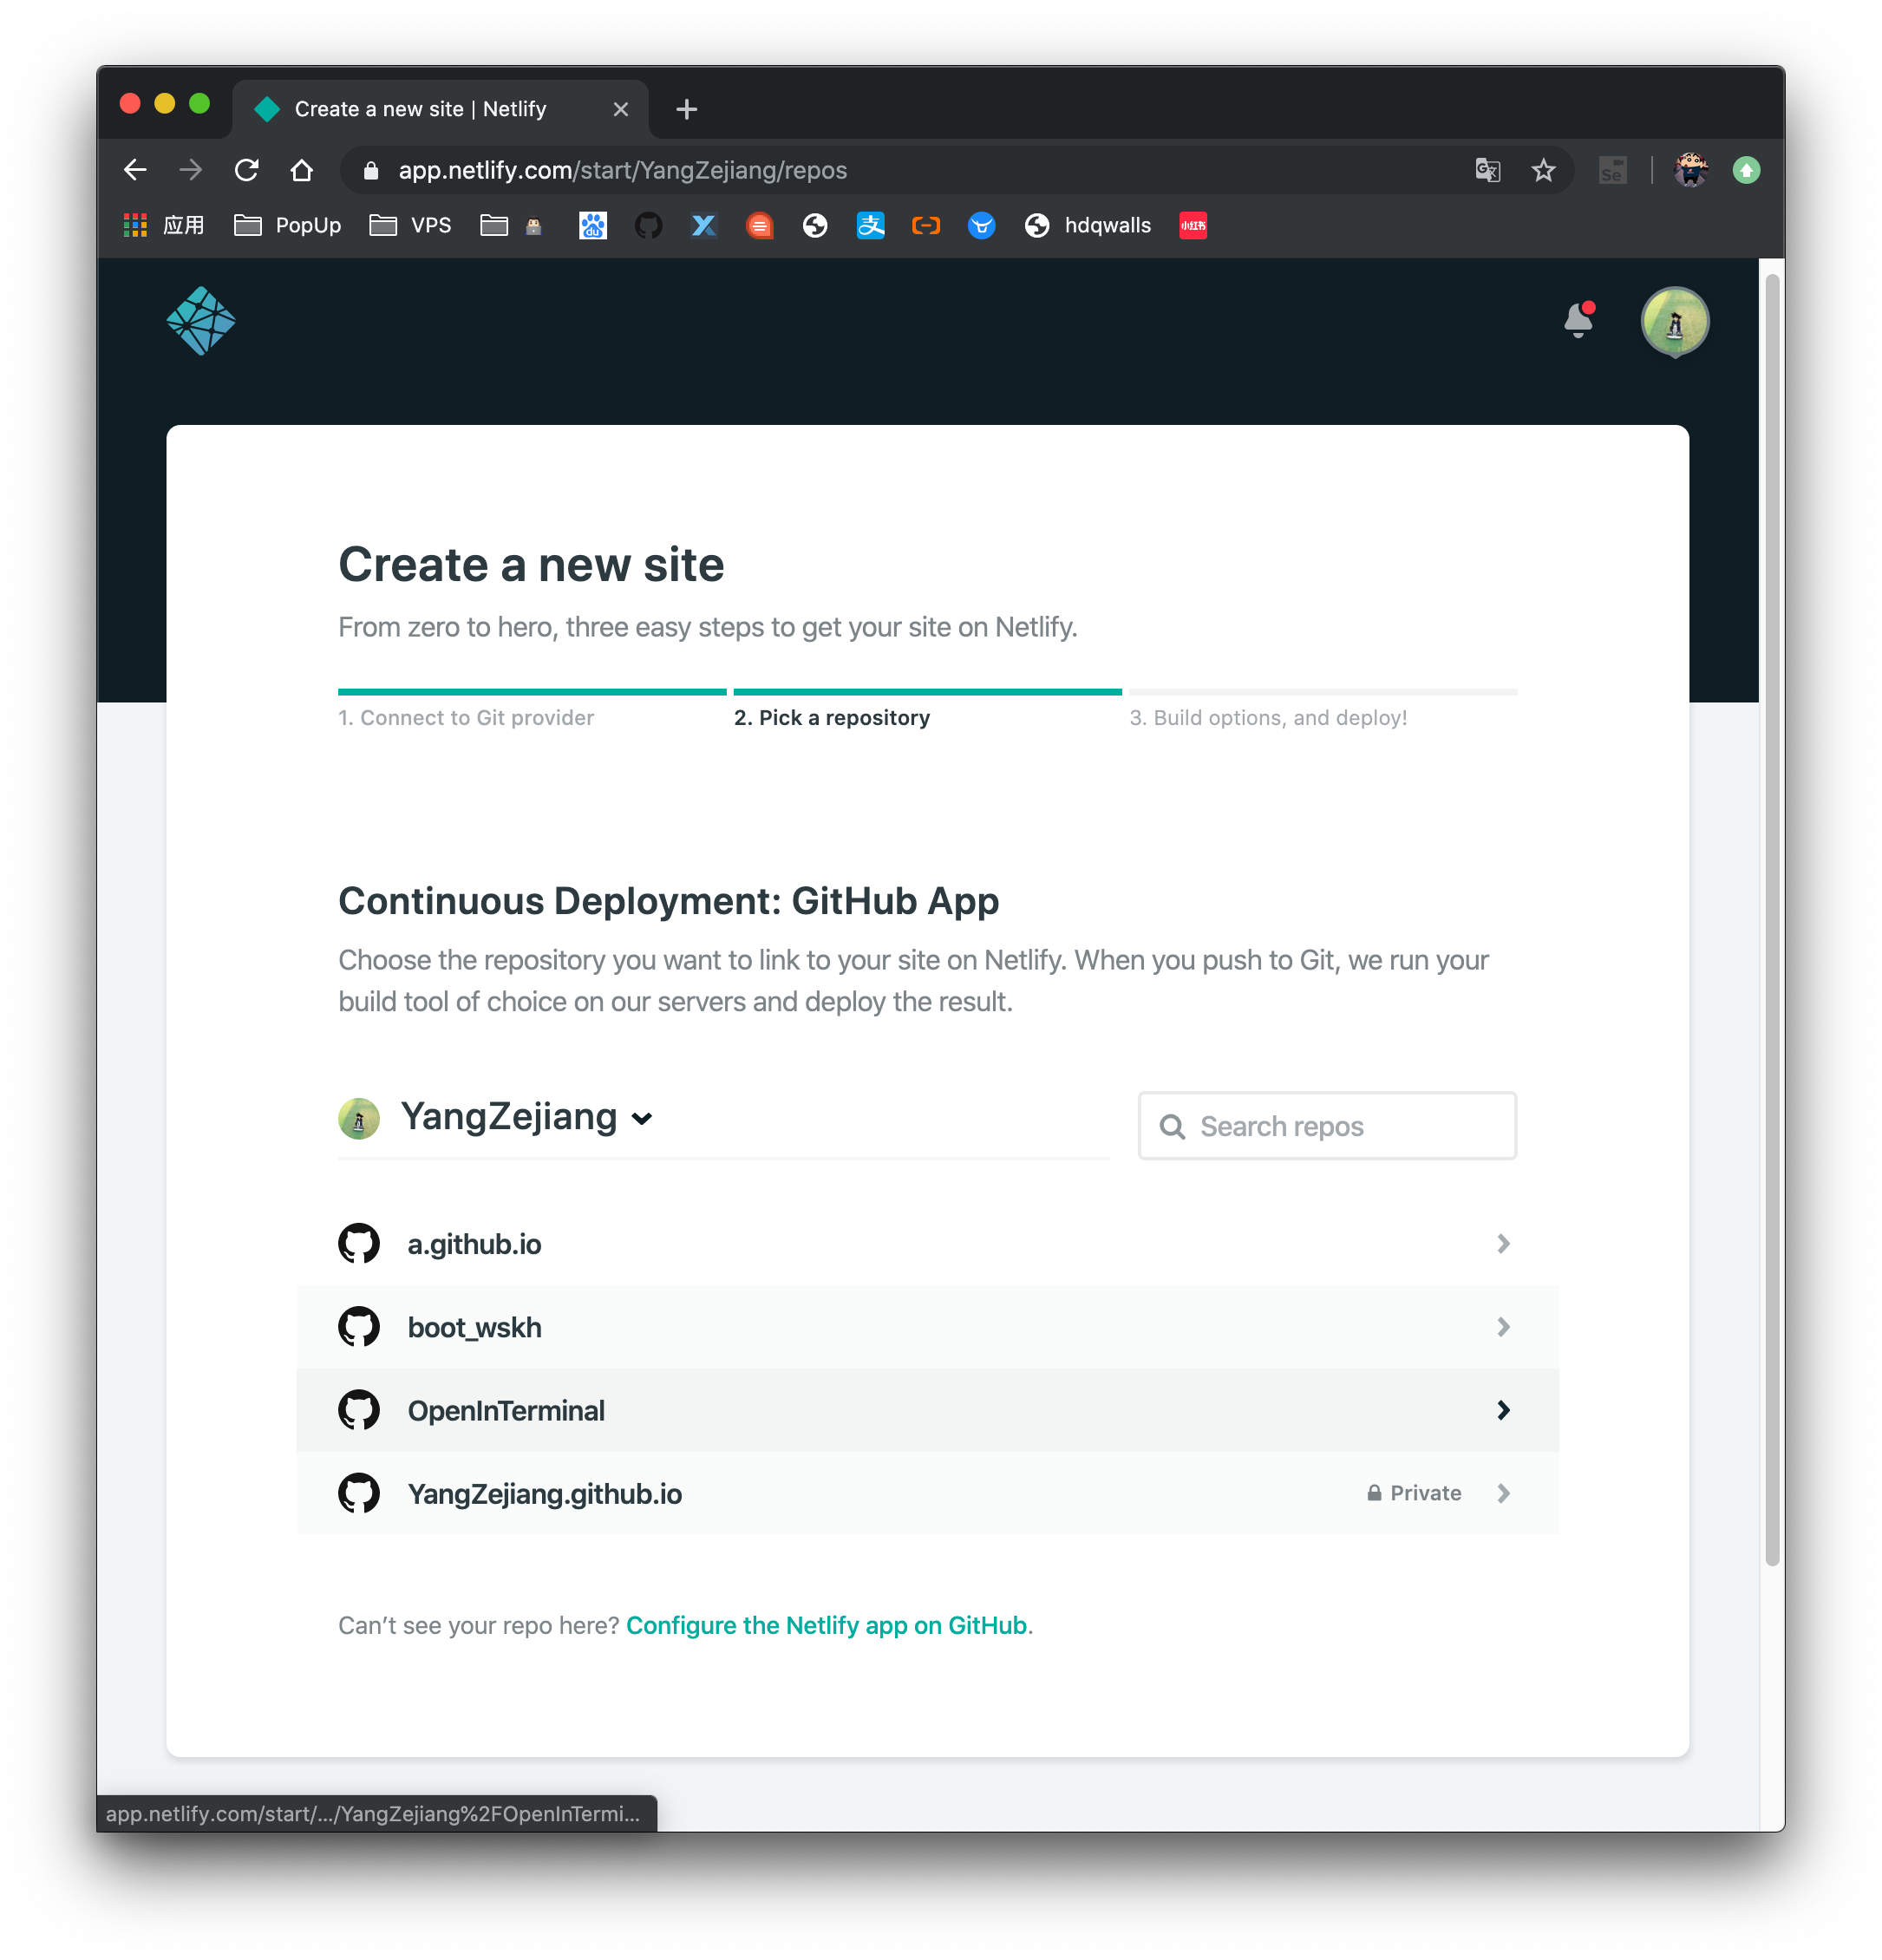Open the 应用 apps bookmark
Screen dimensions: 1882x1960
pos(164,225)
